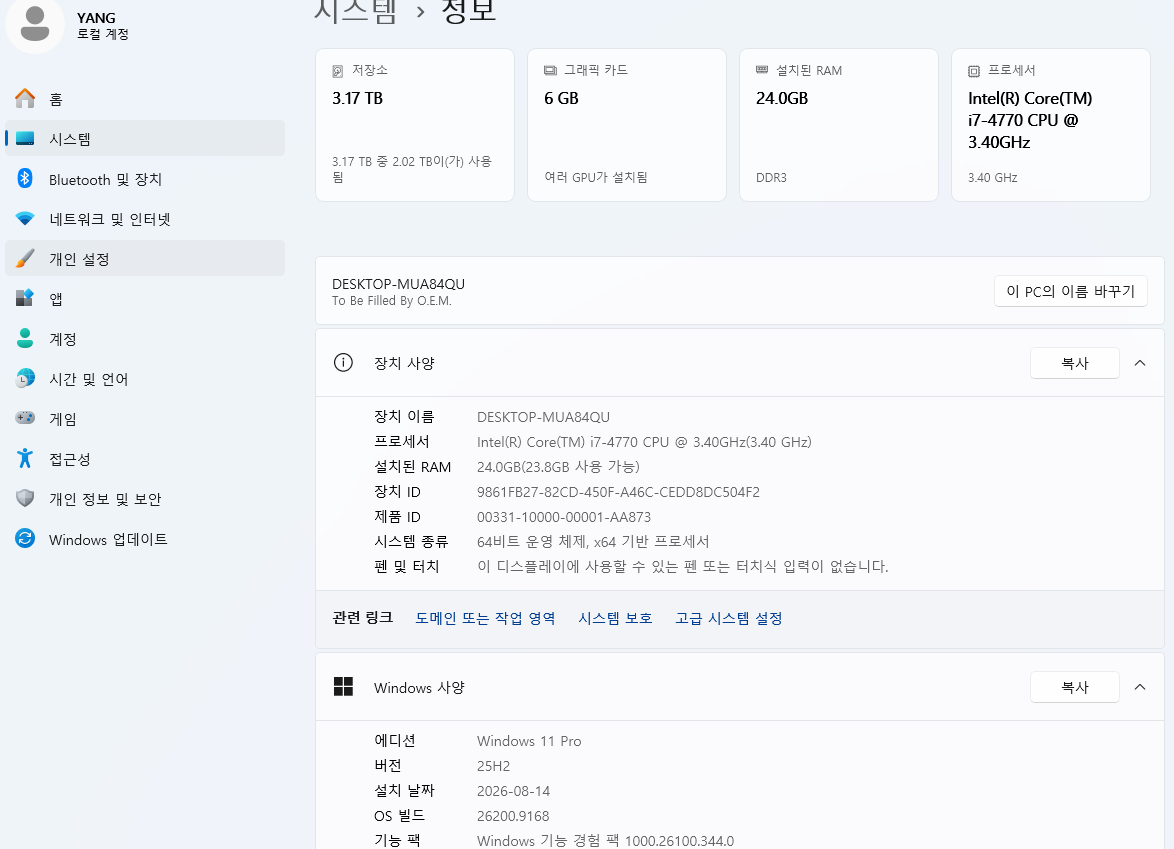Viewport: 1174px width, 849px height.
Task: Copy Windows 사양 with 복사 button
Action: (x=1074, y=687)
